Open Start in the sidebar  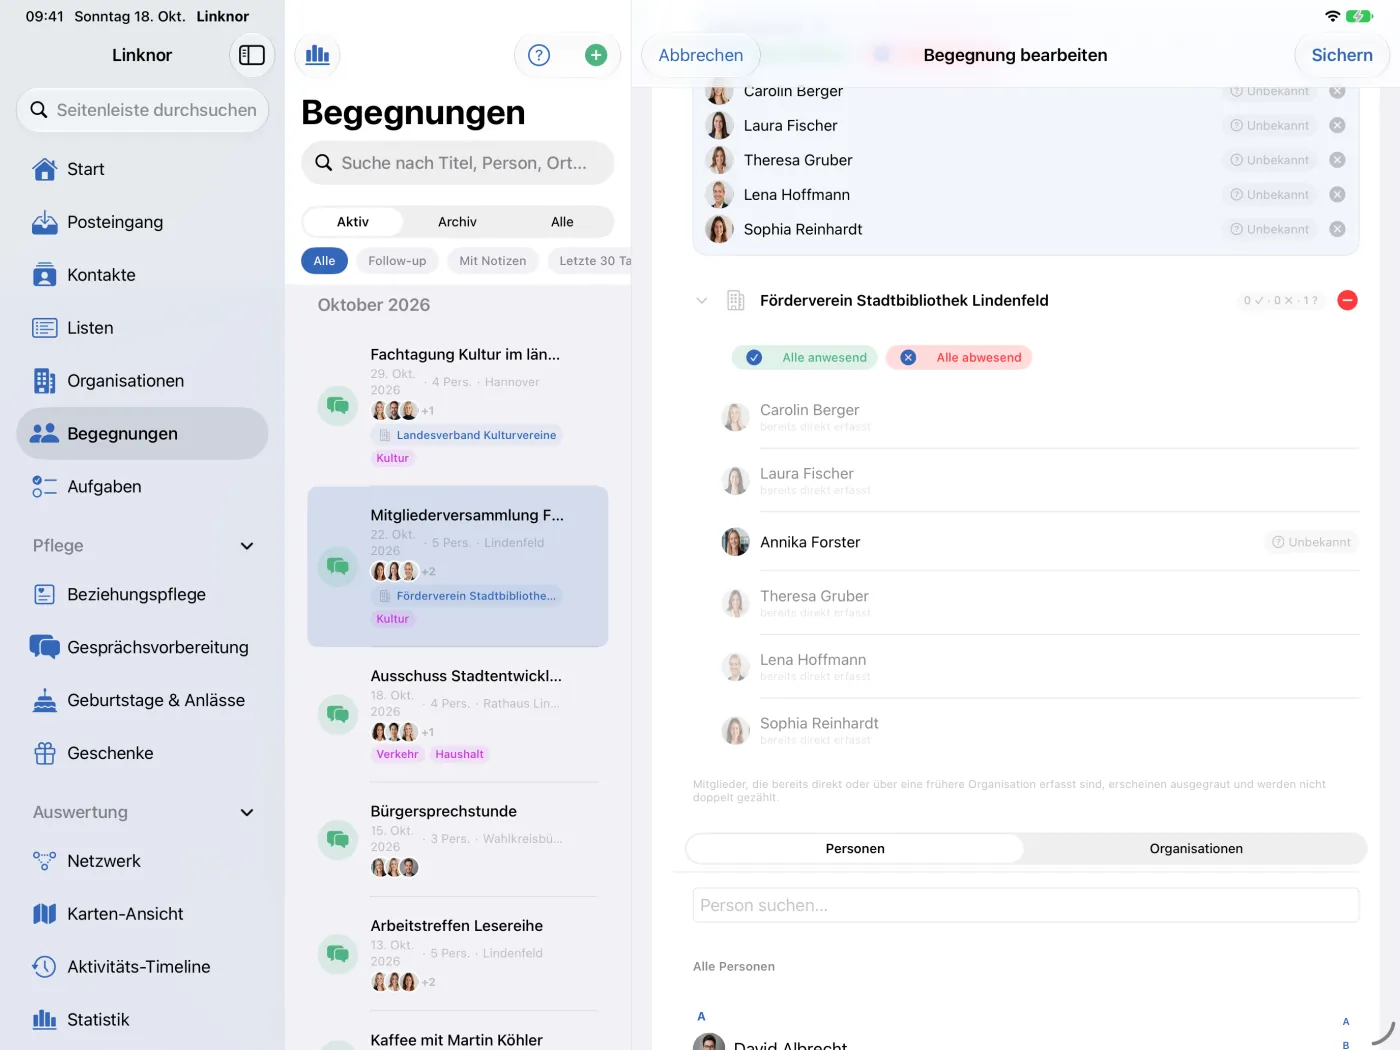(142, 169)
